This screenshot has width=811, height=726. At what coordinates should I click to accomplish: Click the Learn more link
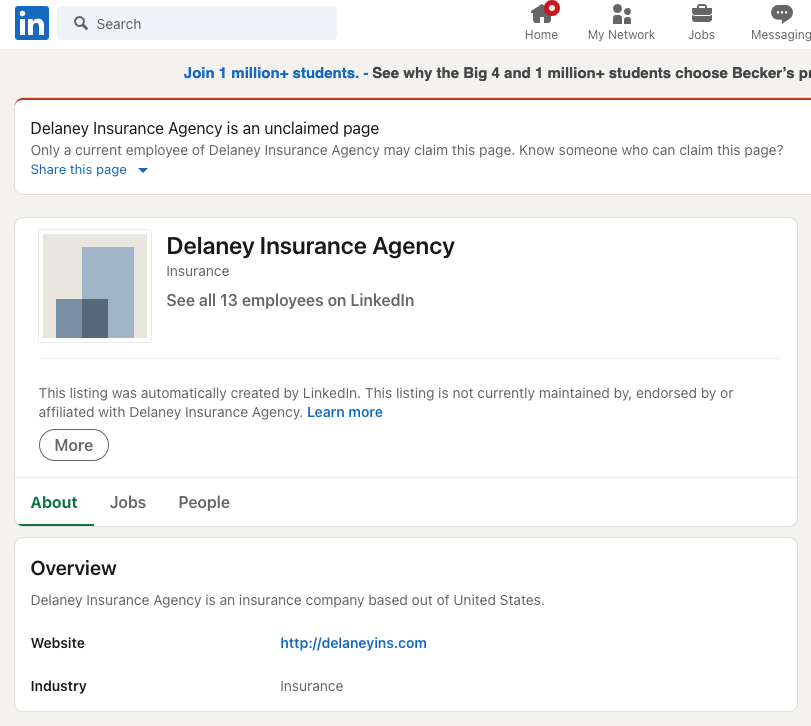[x=345, y=412]
